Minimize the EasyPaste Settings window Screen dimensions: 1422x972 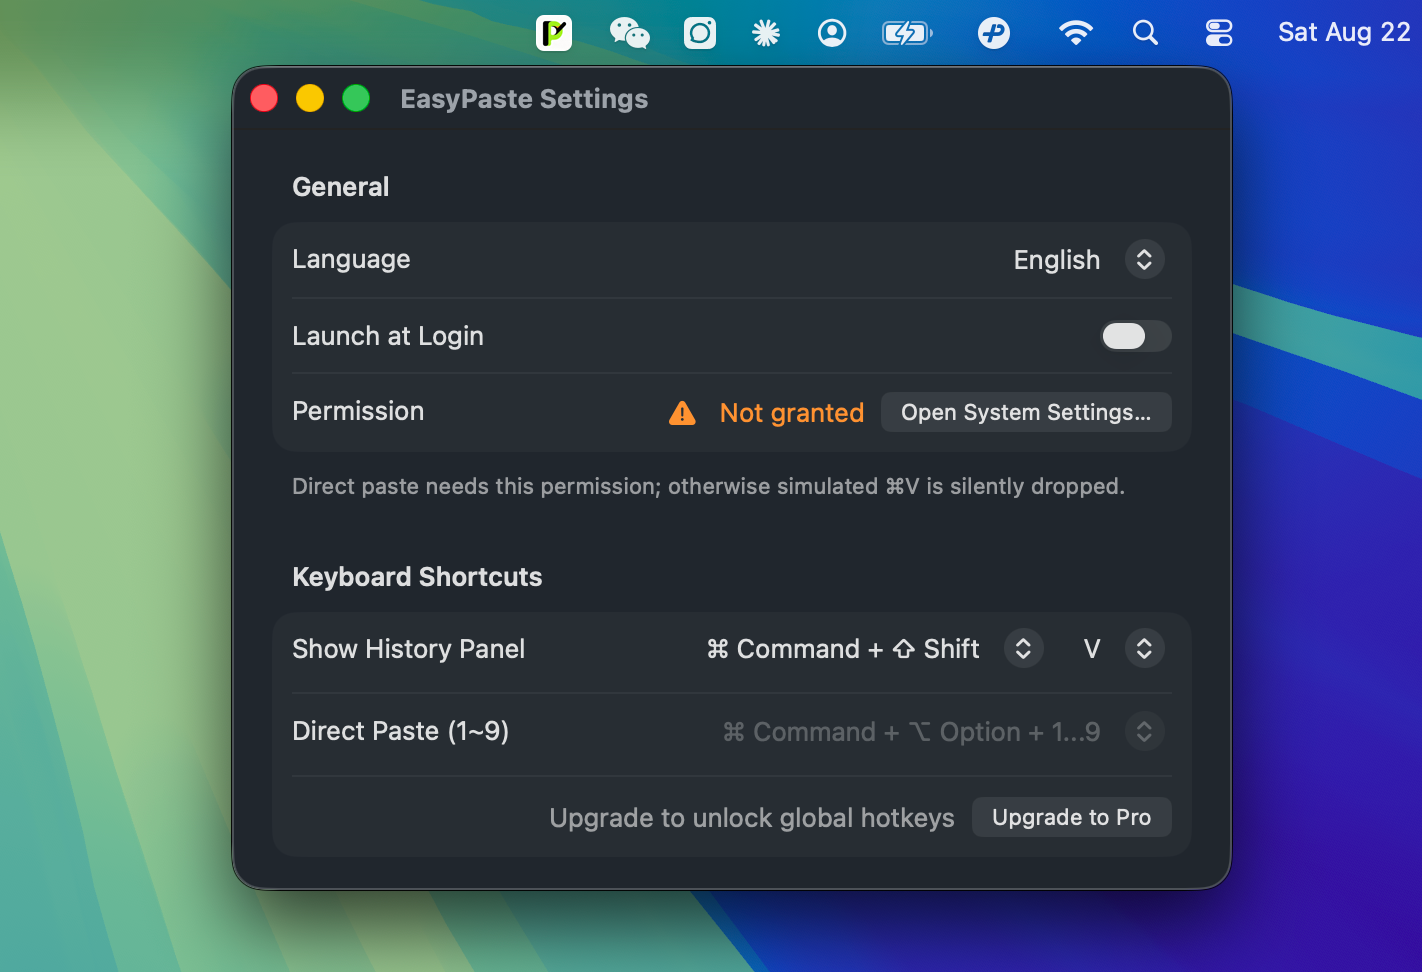point(310,98)
